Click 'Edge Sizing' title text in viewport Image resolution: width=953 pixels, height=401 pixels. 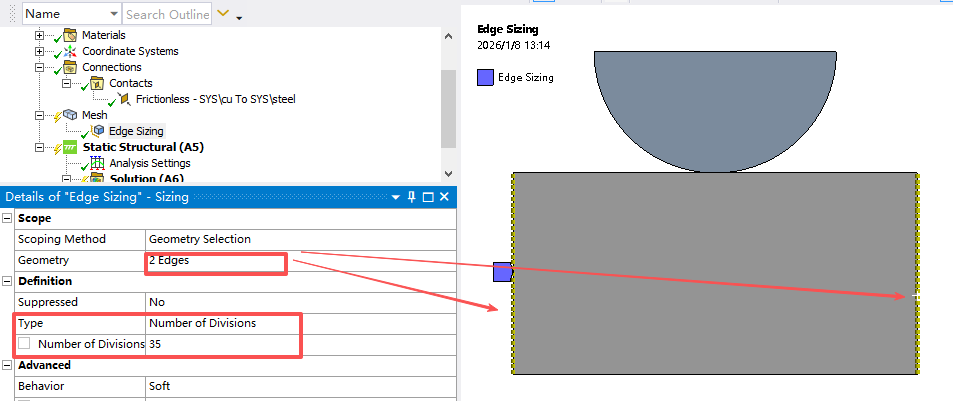(x=507, y=29)
